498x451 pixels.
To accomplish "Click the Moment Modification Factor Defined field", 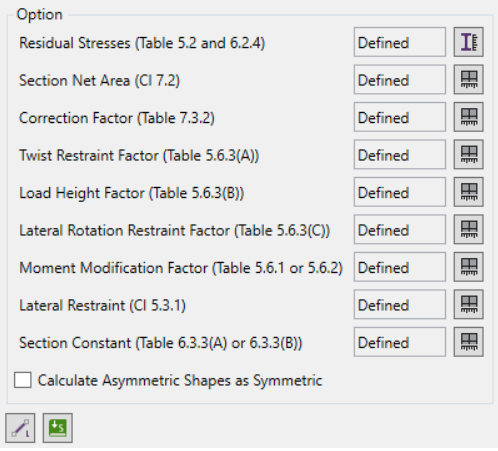I will [400, 267].
